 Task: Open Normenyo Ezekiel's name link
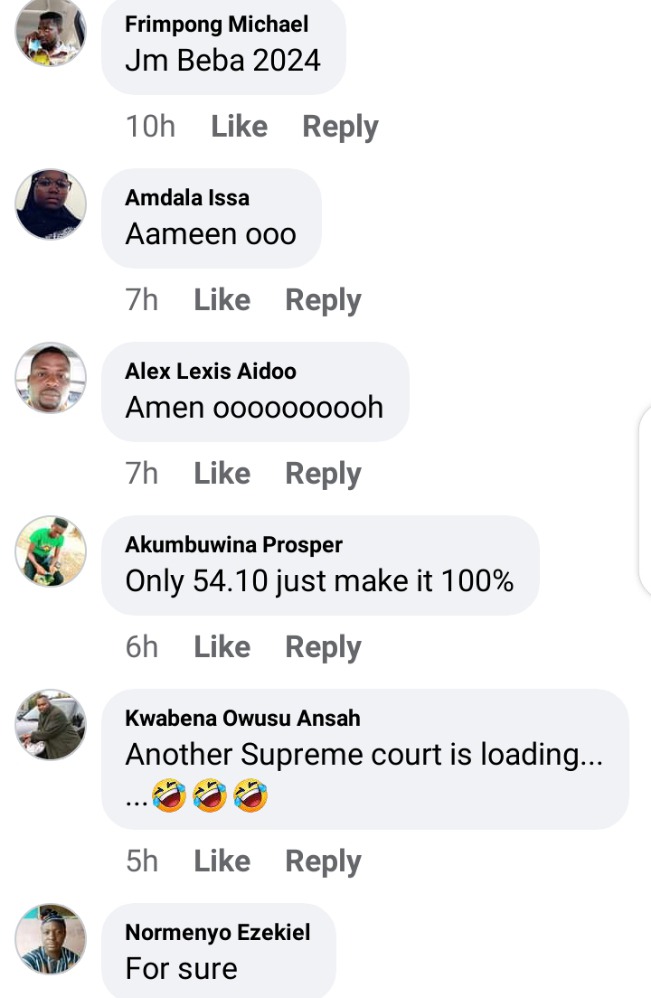point(218,932)
